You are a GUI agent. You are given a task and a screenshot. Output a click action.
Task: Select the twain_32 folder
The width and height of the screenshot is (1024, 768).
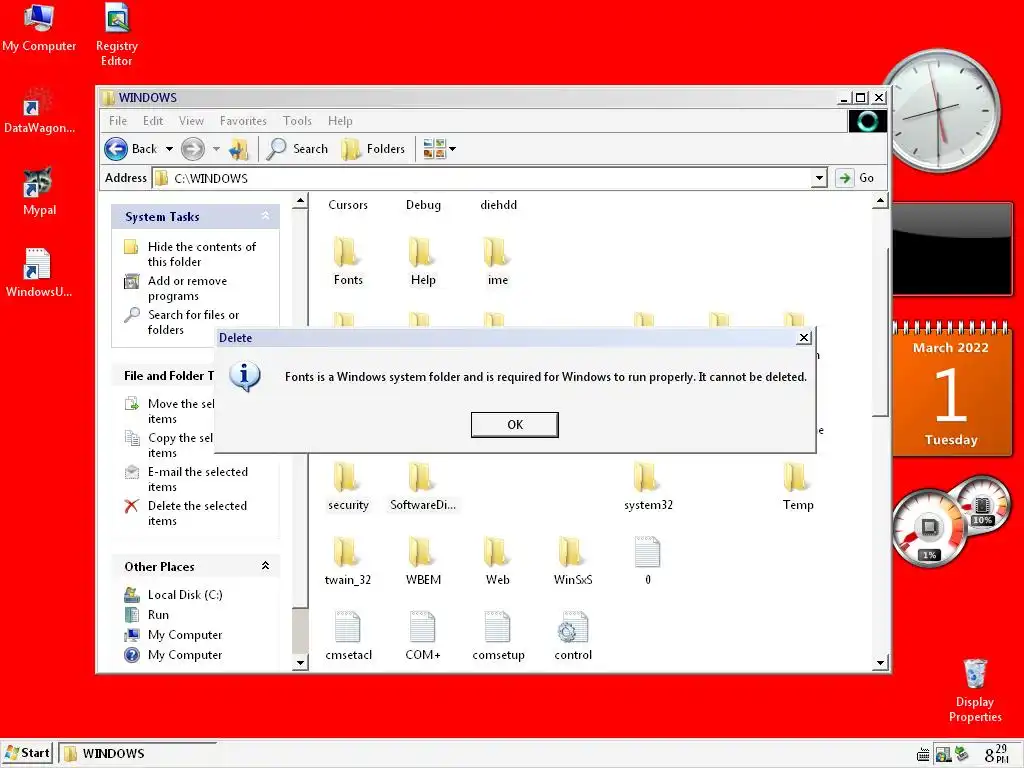[347, 562]
